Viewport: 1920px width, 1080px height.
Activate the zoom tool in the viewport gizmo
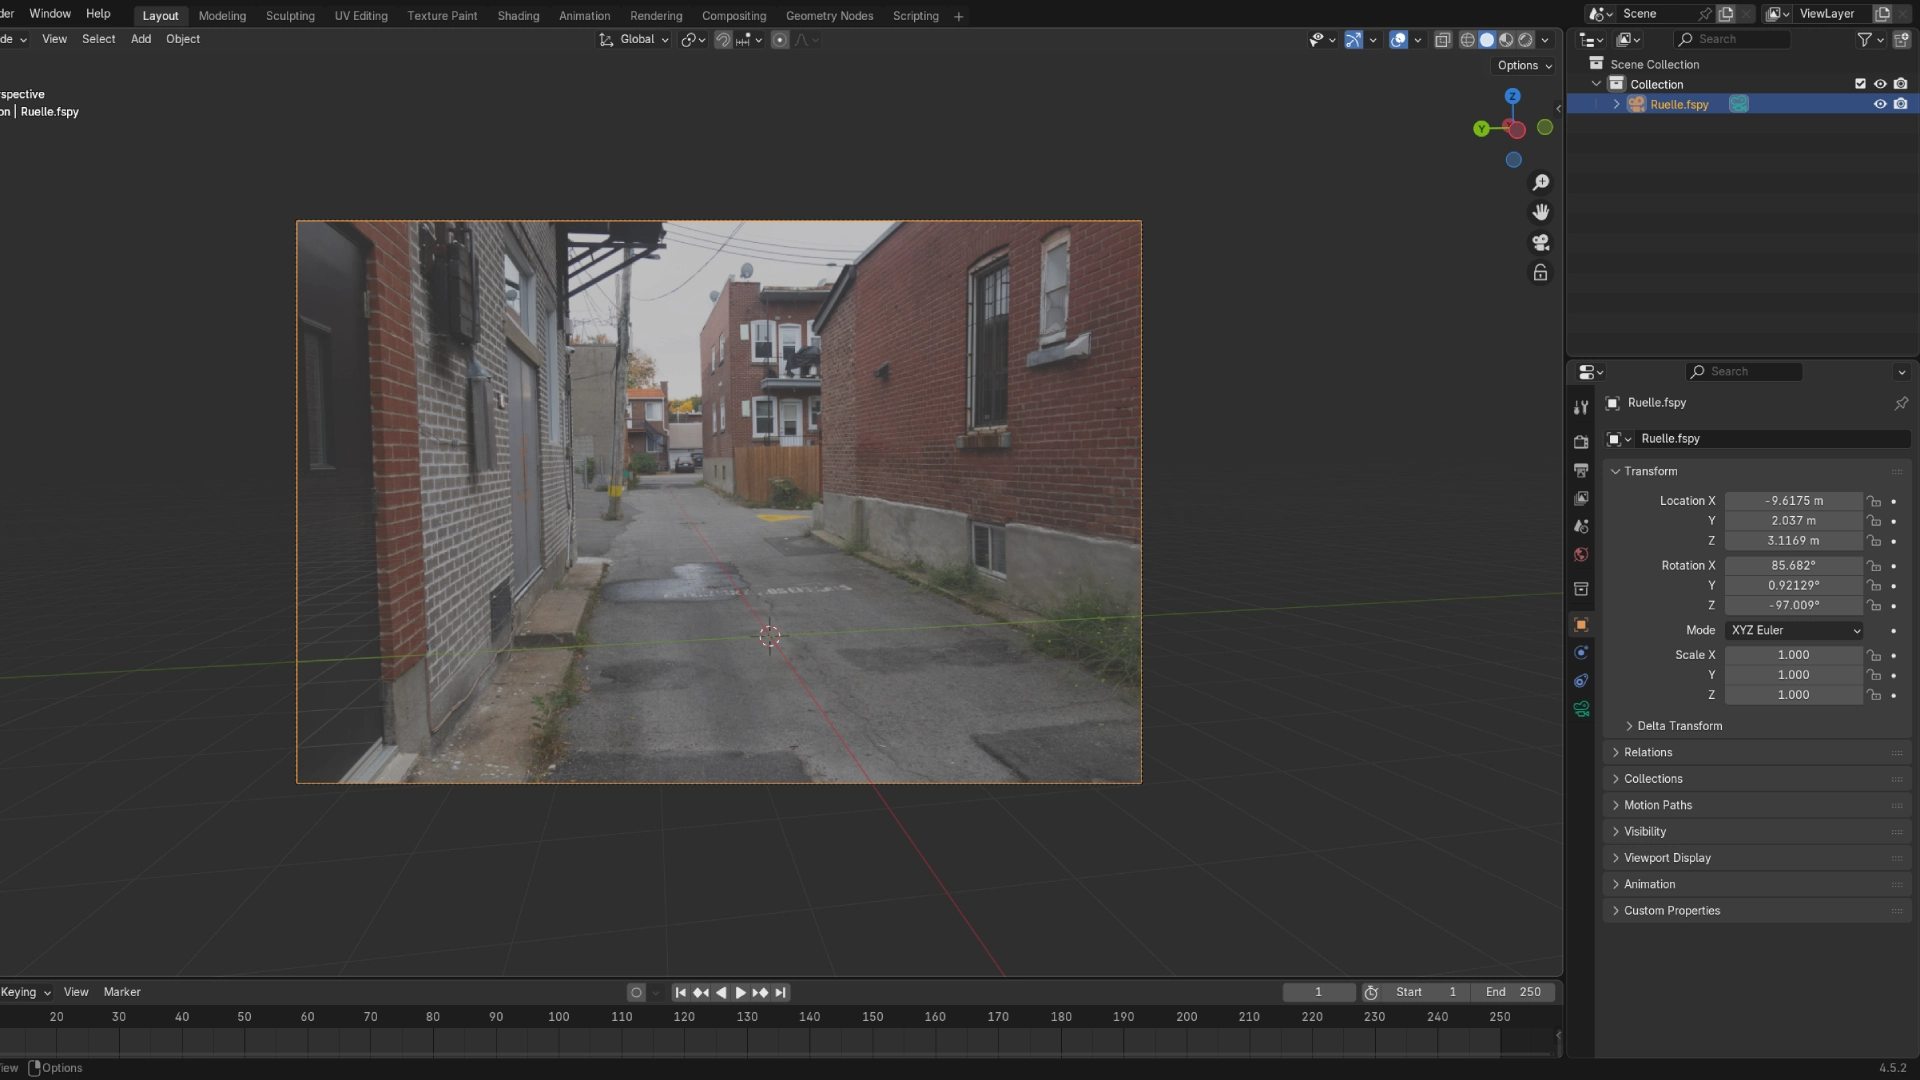coord(1541,182)
